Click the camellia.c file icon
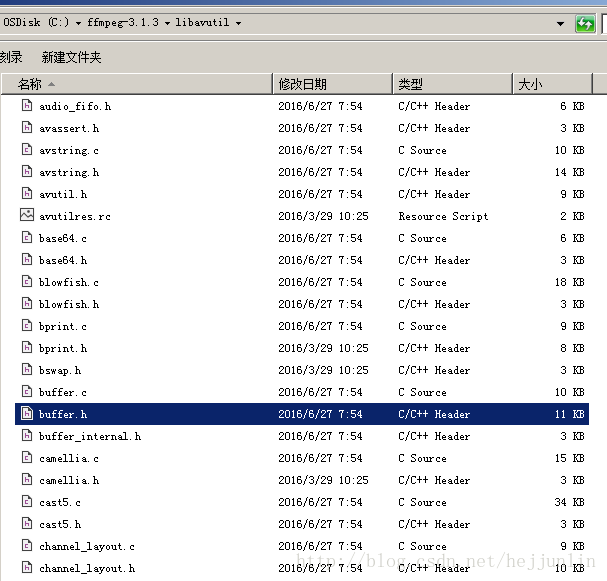 (27, 458)
